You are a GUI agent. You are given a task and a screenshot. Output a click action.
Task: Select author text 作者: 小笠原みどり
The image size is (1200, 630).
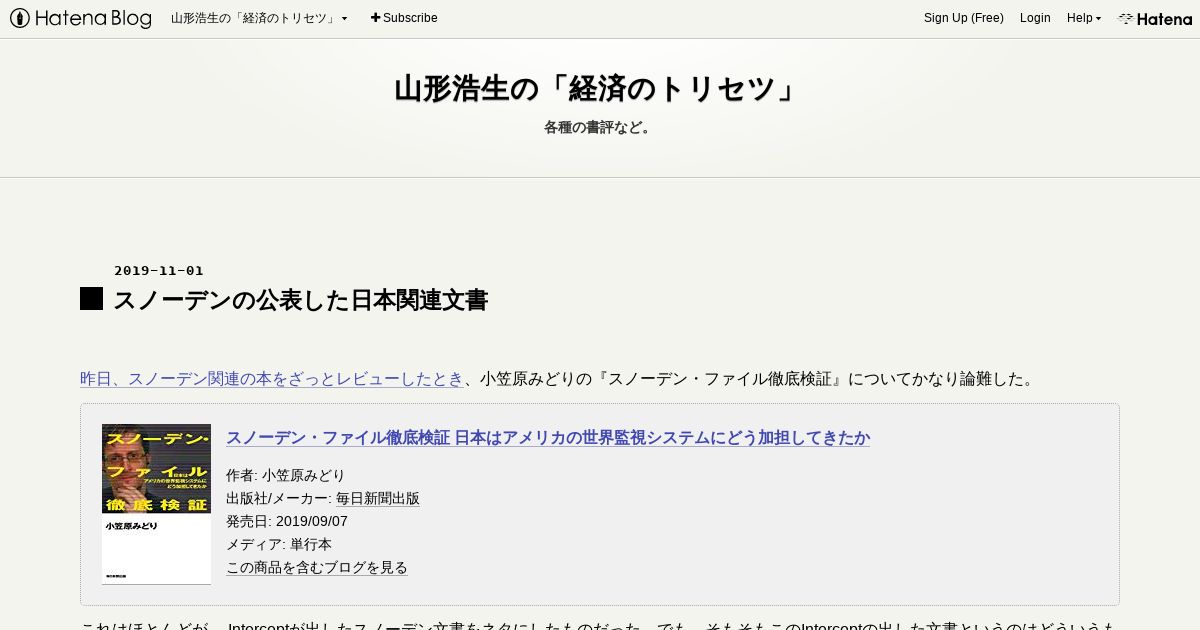(x=286, y=475)
